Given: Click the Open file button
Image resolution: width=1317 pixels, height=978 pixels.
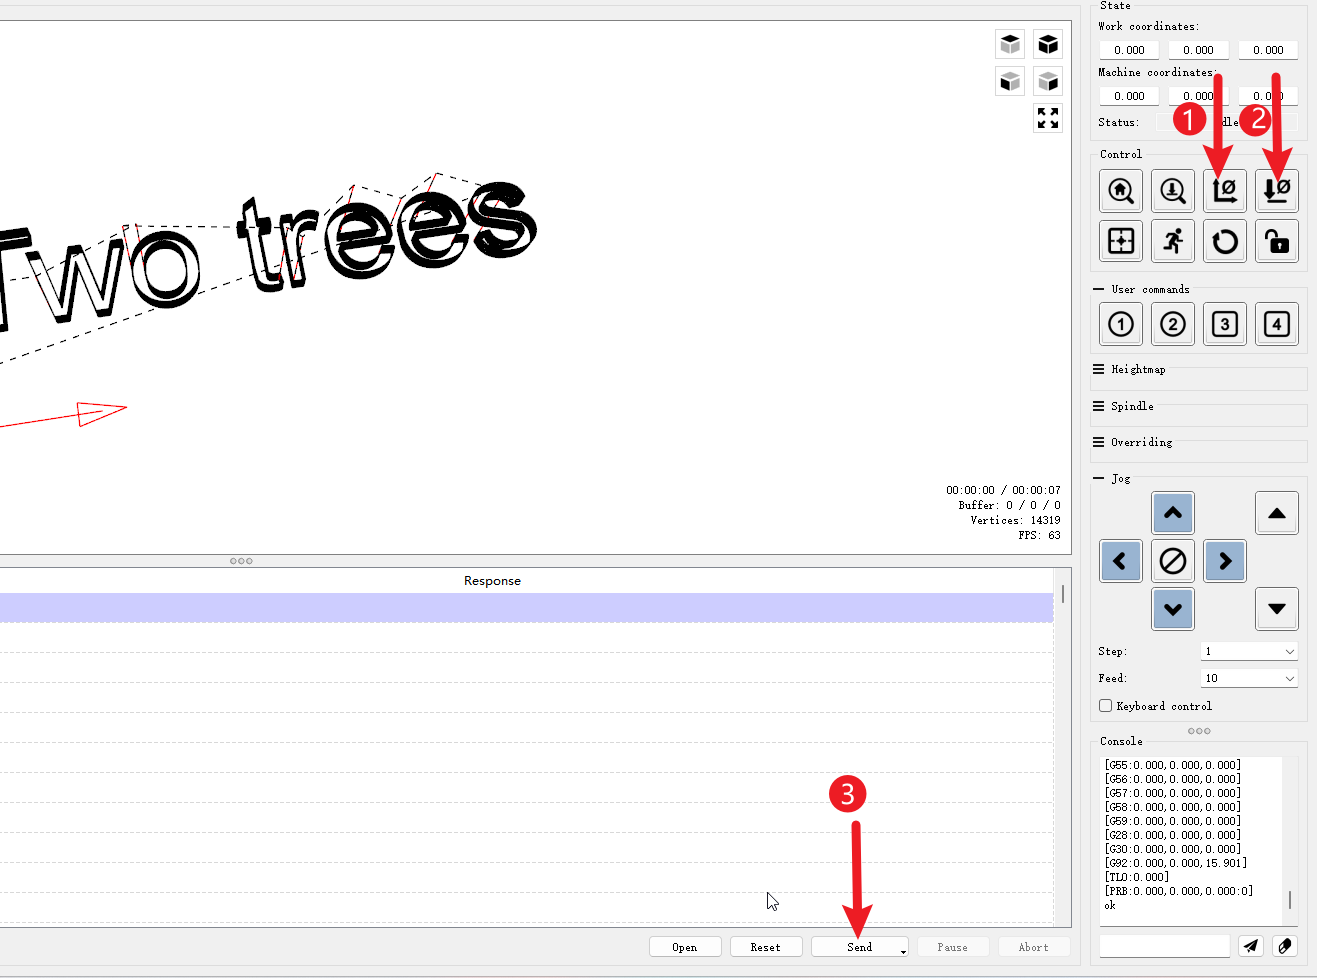Looking at the screenshot, I should pyautogui.click(x=685, y=946).
